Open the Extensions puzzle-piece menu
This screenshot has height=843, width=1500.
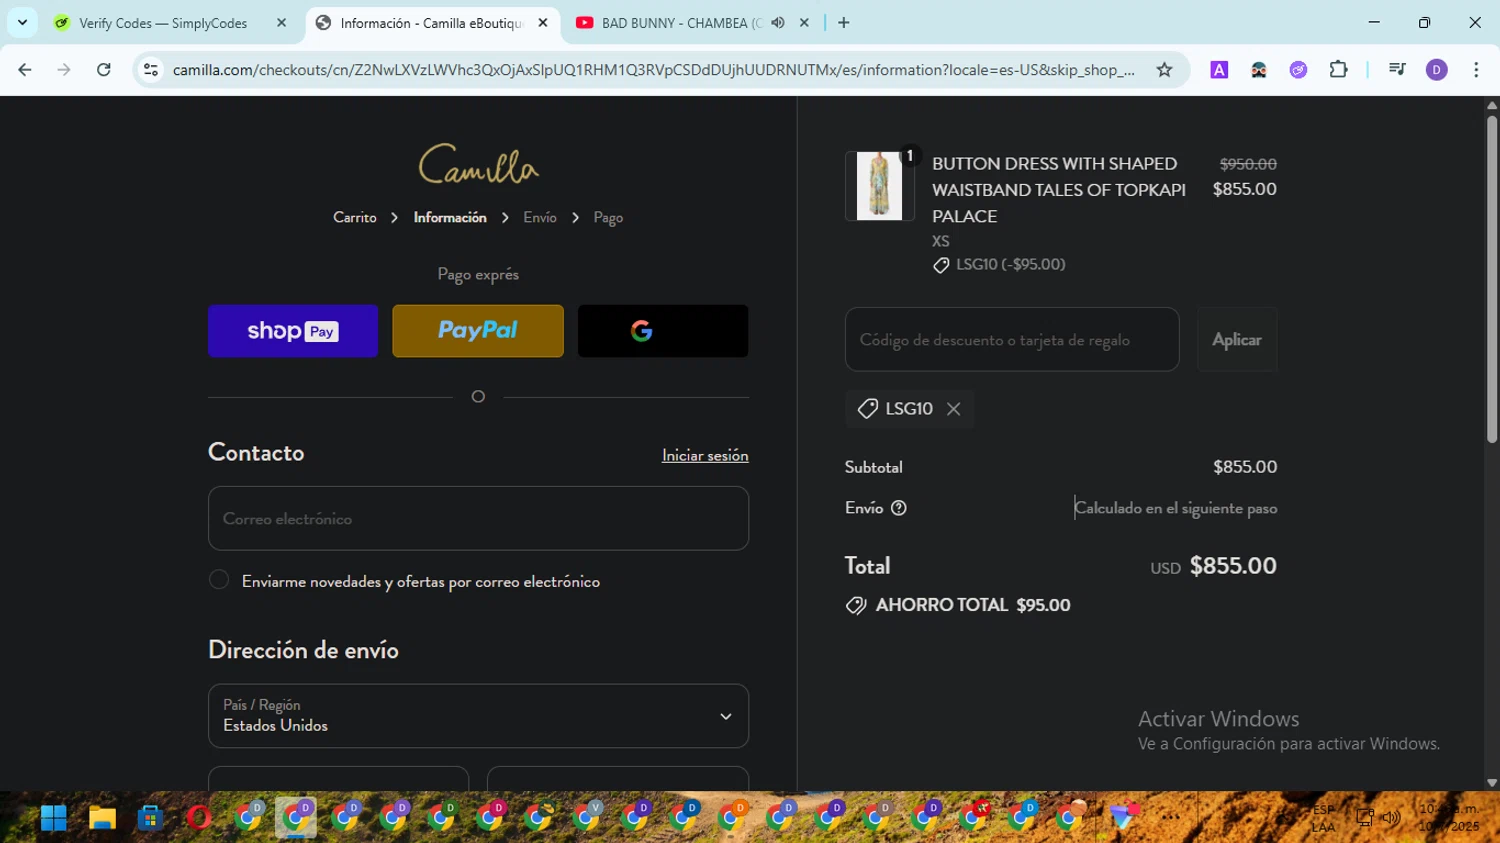(x=1338, y=70)
